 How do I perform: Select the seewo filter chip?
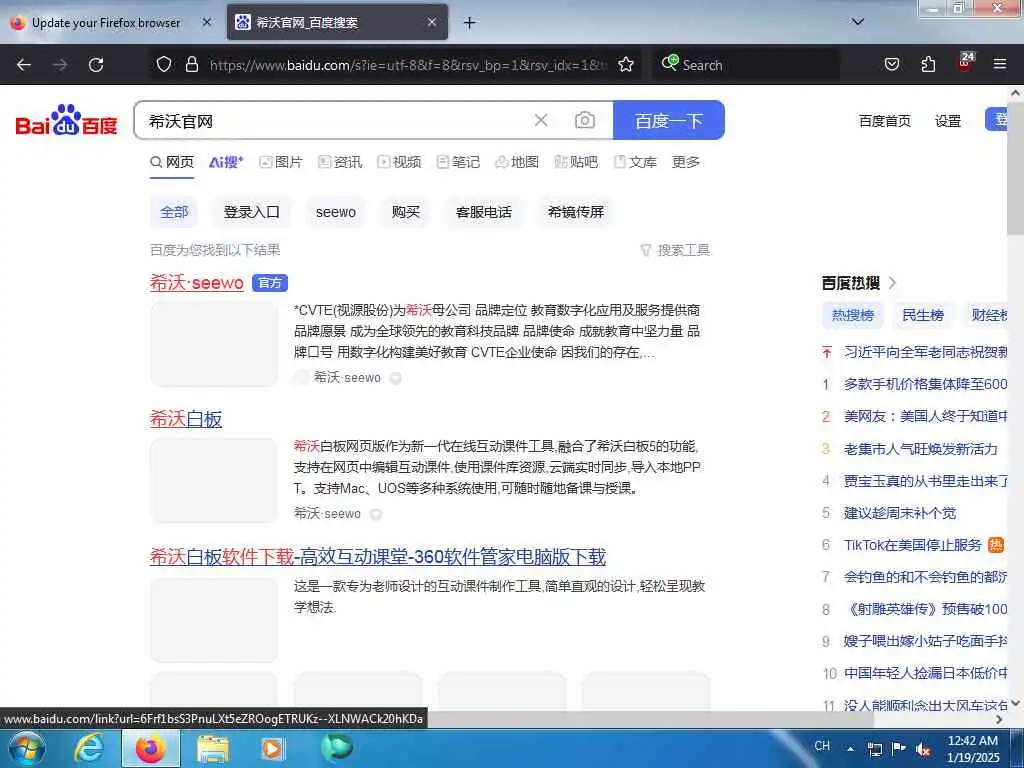click(x=336, y=212)
